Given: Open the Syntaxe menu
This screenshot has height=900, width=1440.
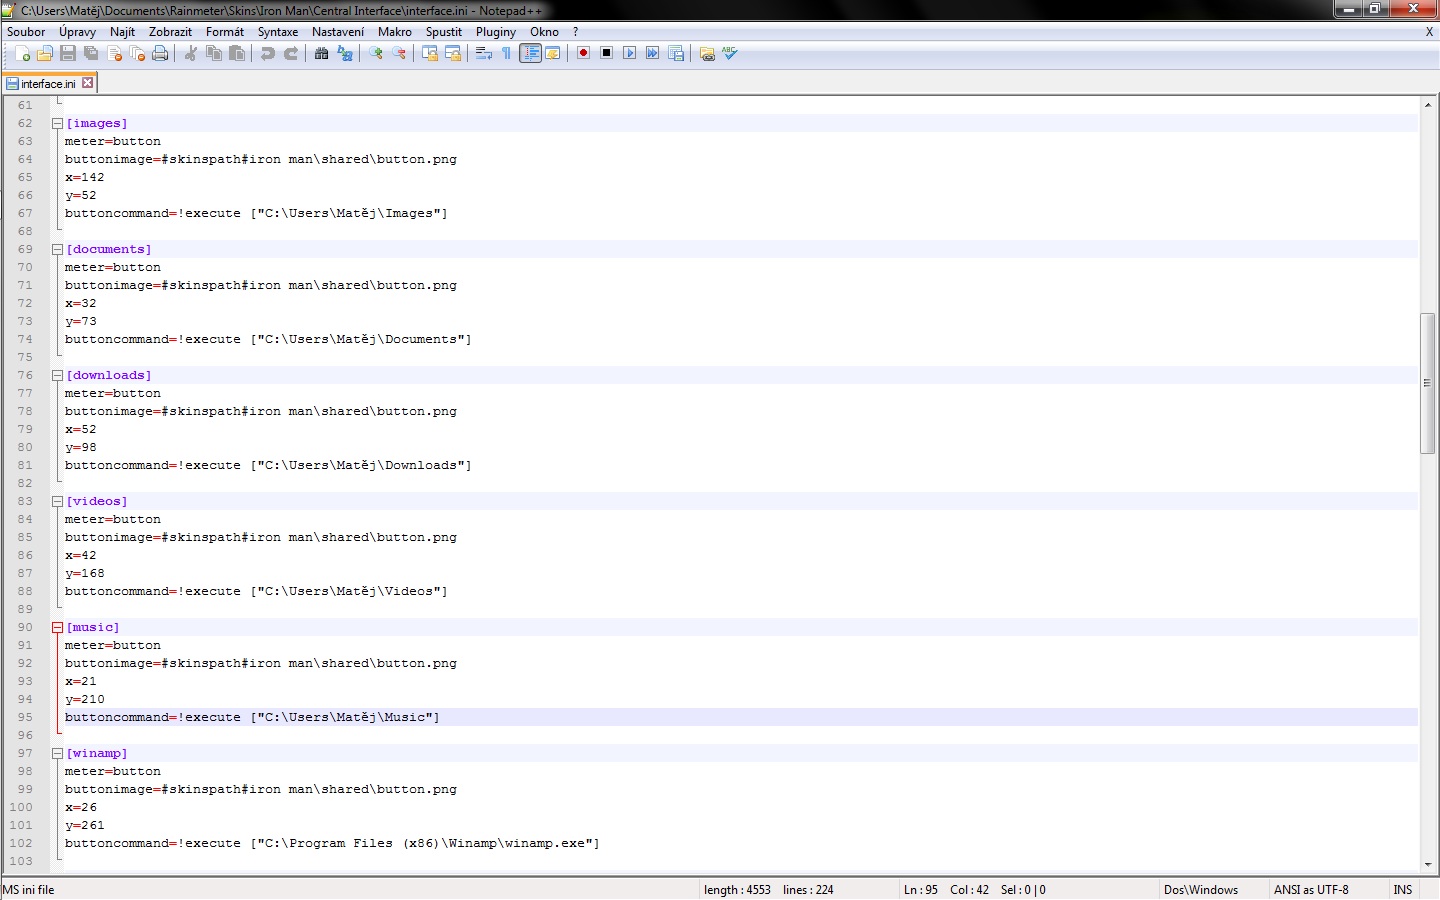Looking at the screenshot, I should pyautogui.click(x=277, y=32).
